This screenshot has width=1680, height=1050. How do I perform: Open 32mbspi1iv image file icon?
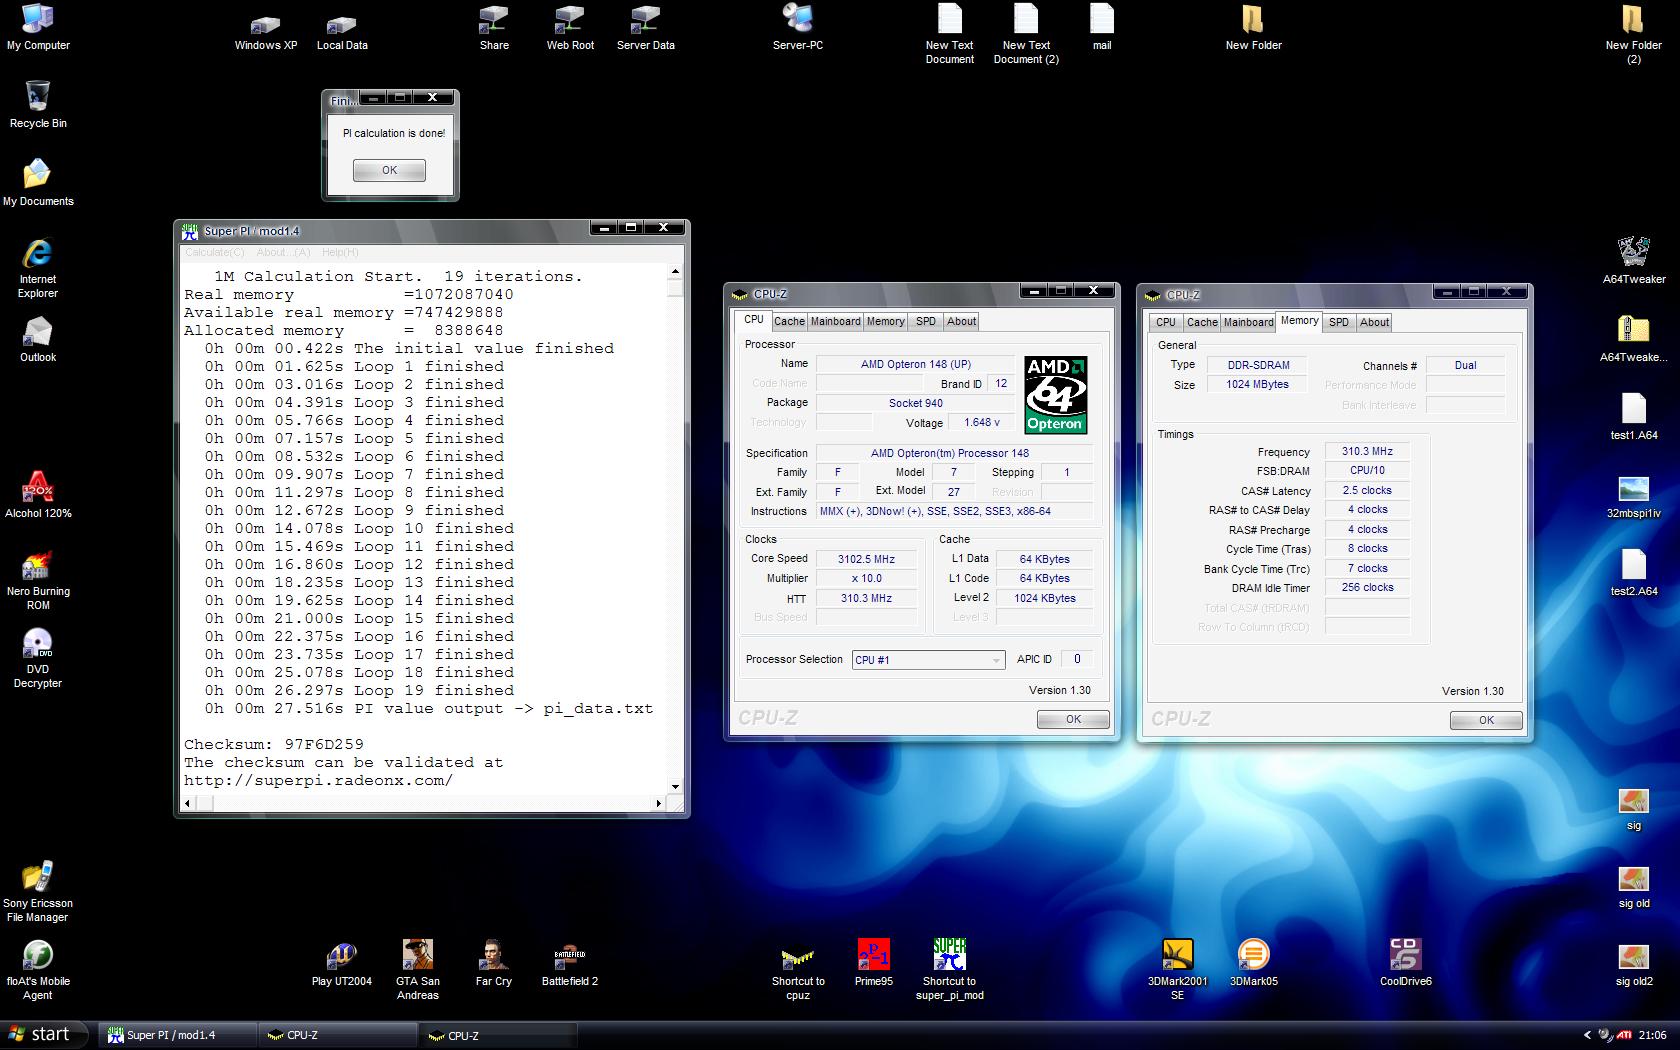pyautogui.click(x=1634, y=495)
